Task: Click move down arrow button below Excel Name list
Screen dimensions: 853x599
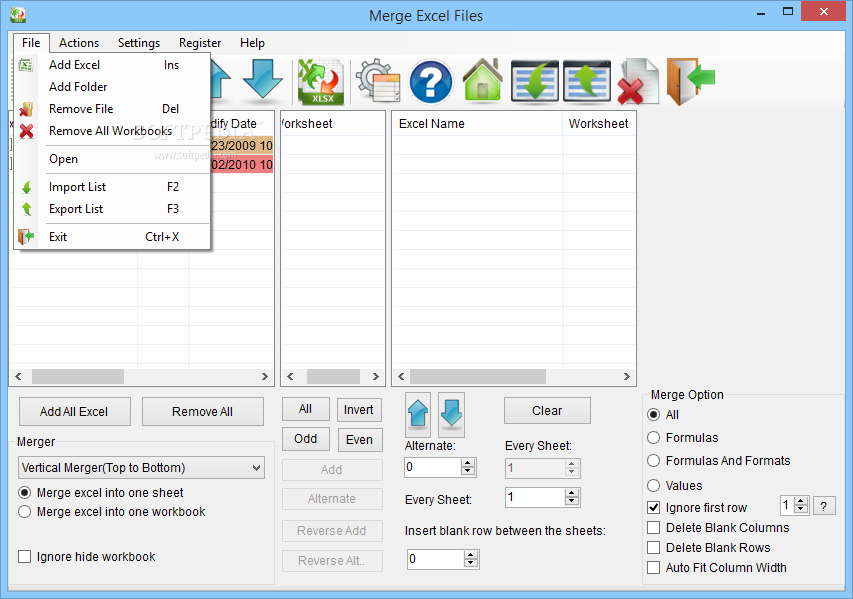Action: click(x=451, y=415)
